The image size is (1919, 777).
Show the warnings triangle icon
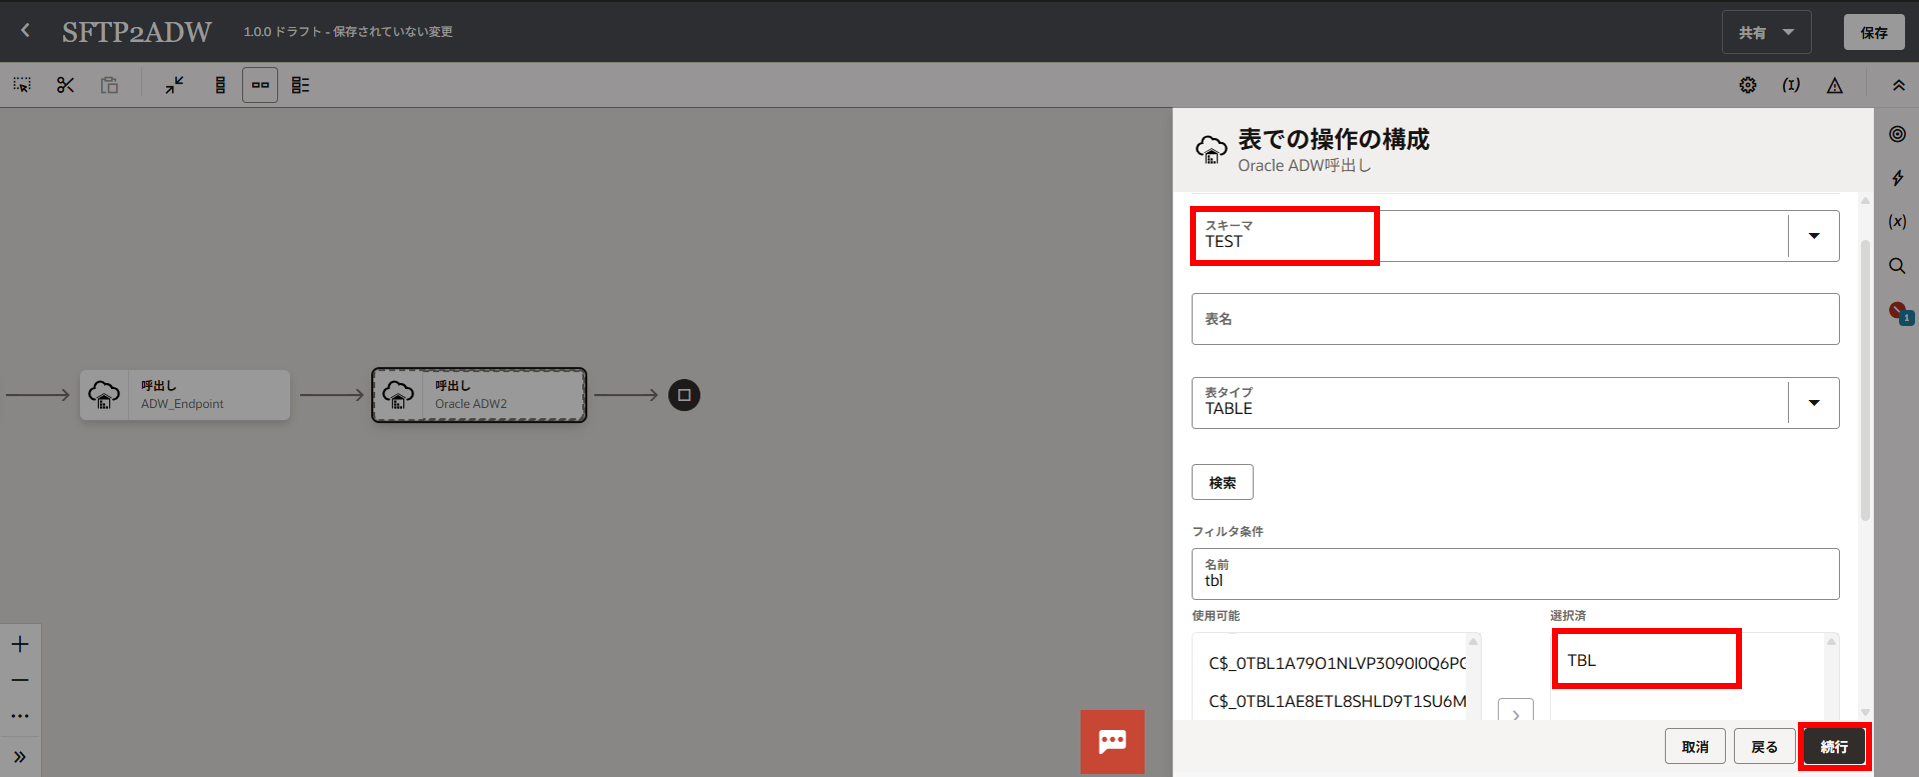1835,85
